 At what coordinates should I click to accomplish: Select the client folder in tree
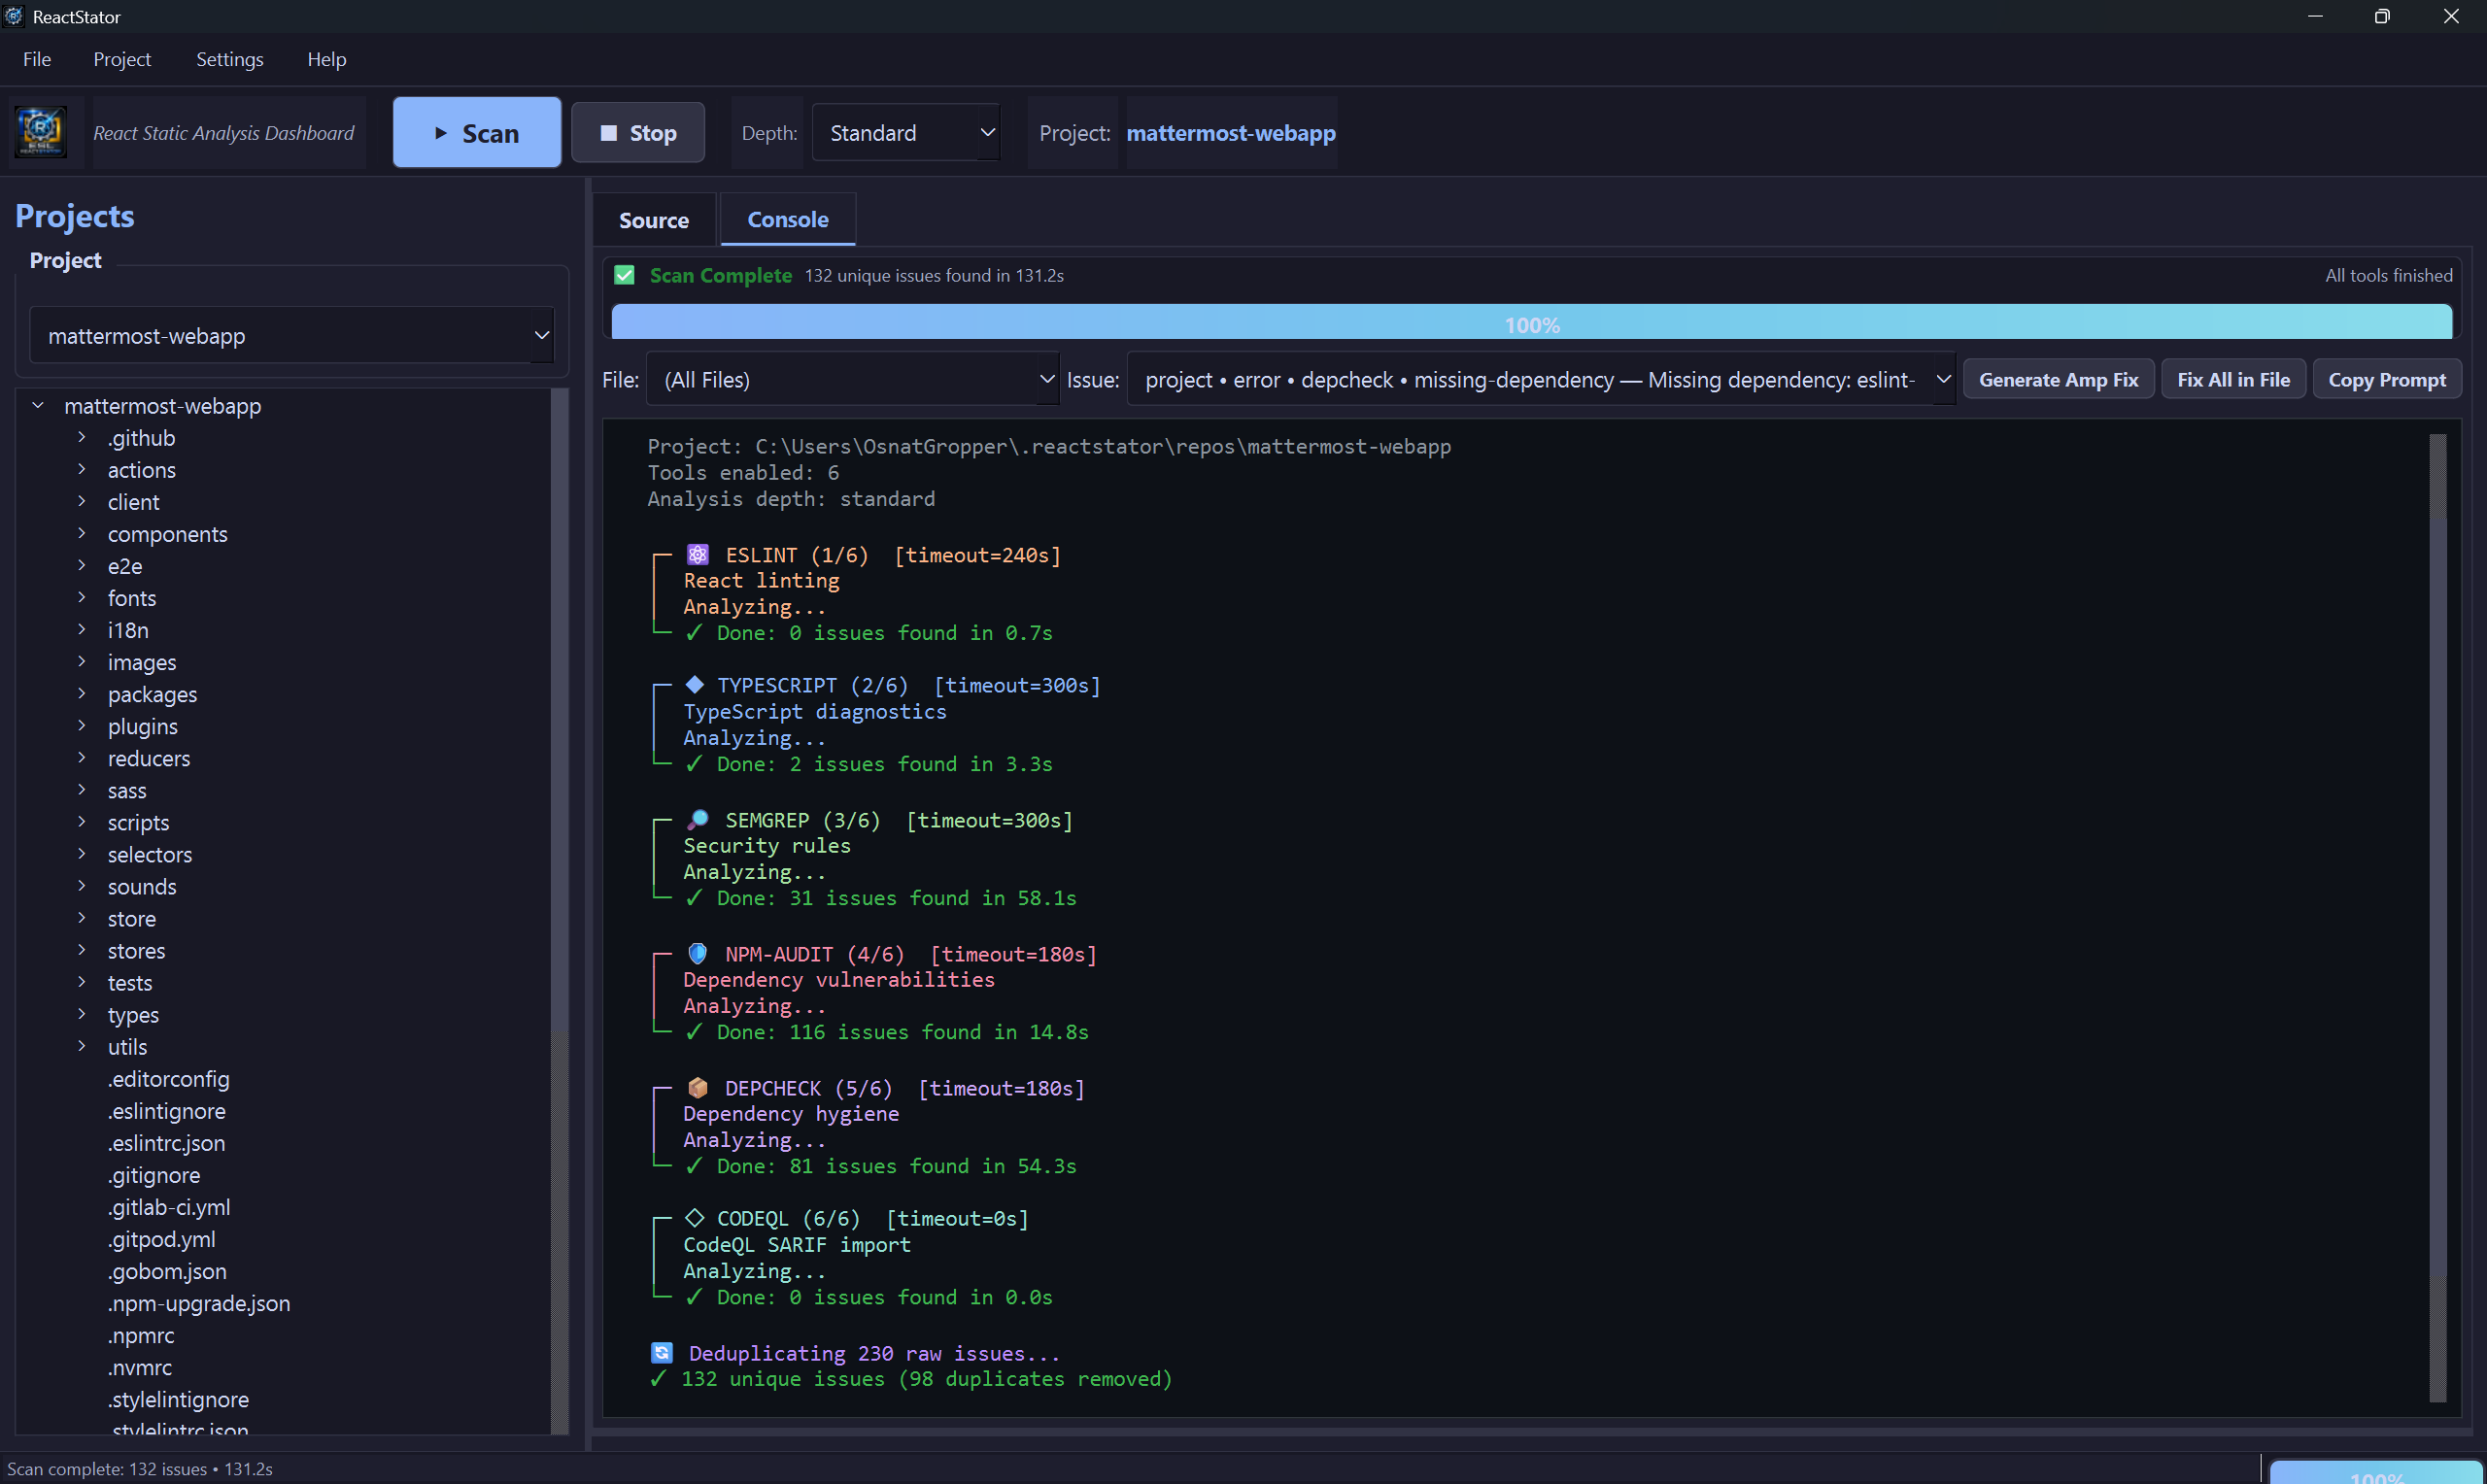133,502
